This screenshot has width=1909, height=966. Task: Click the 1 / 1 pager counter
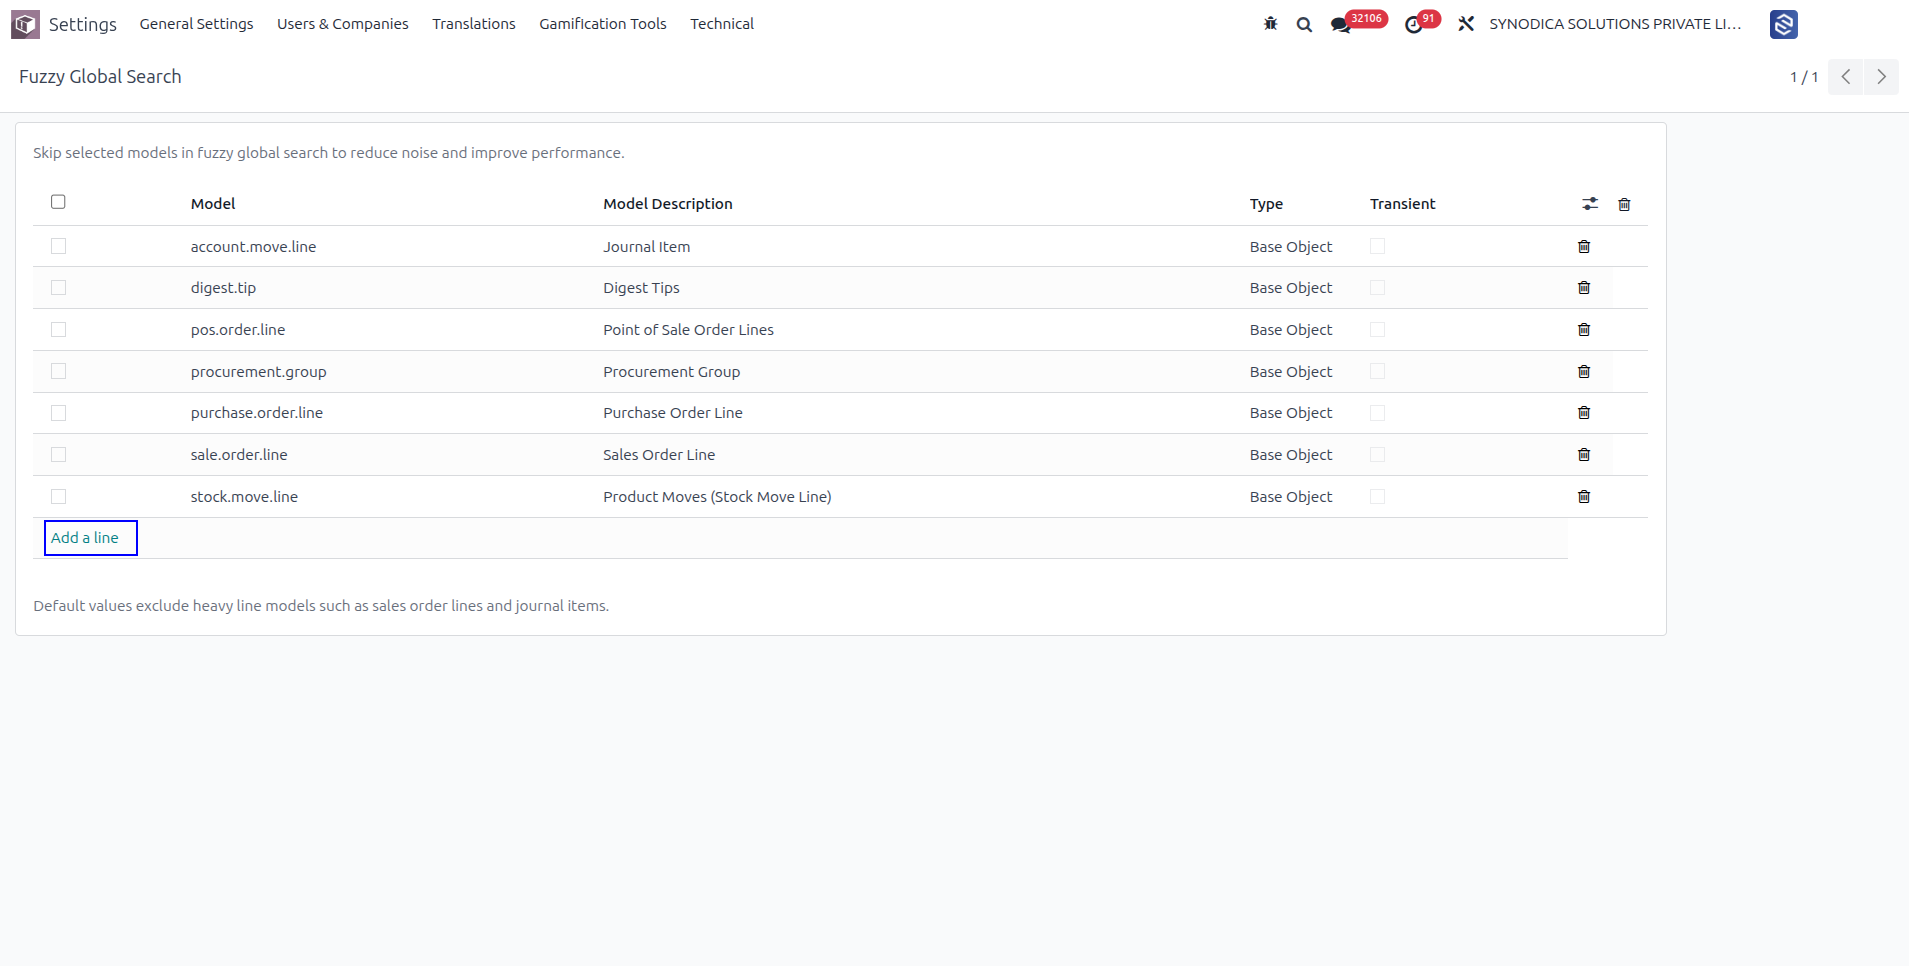click(x=1804, y=77)
